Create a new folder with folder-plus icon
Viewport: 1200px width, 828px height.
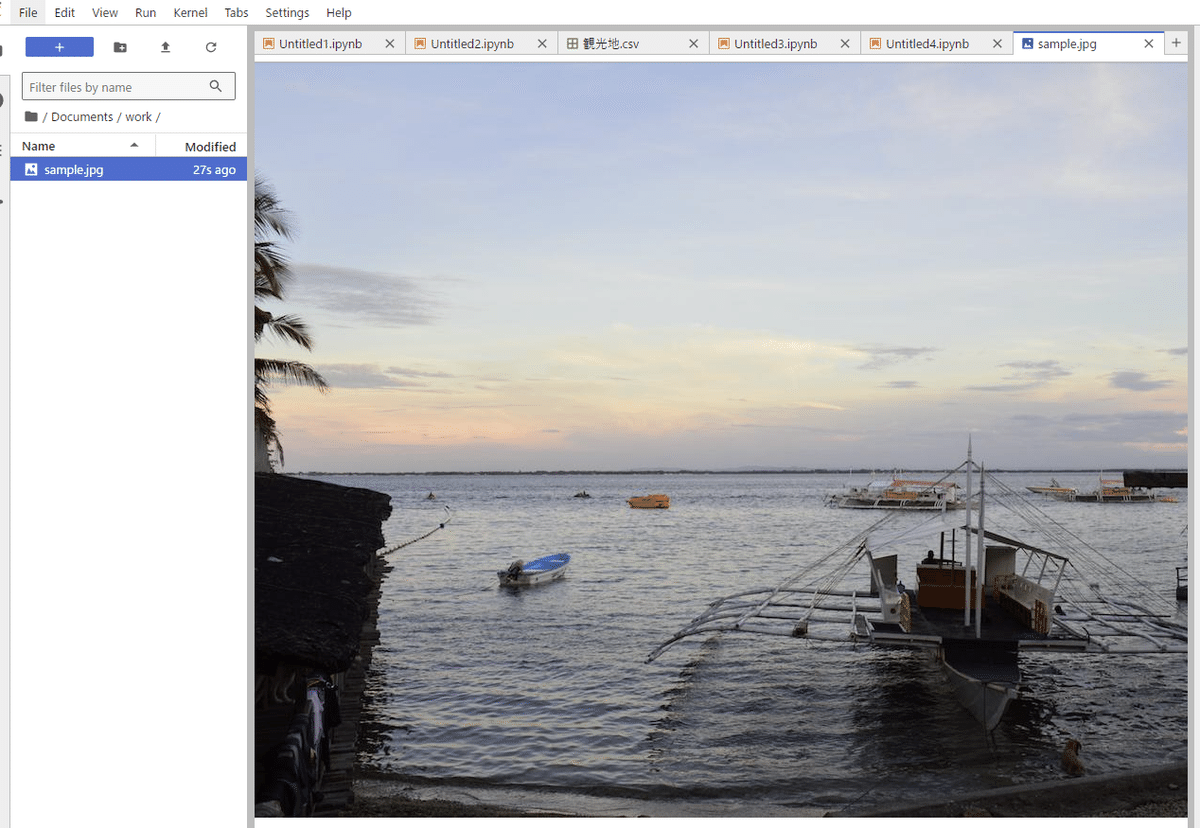(x=120, y=47)
